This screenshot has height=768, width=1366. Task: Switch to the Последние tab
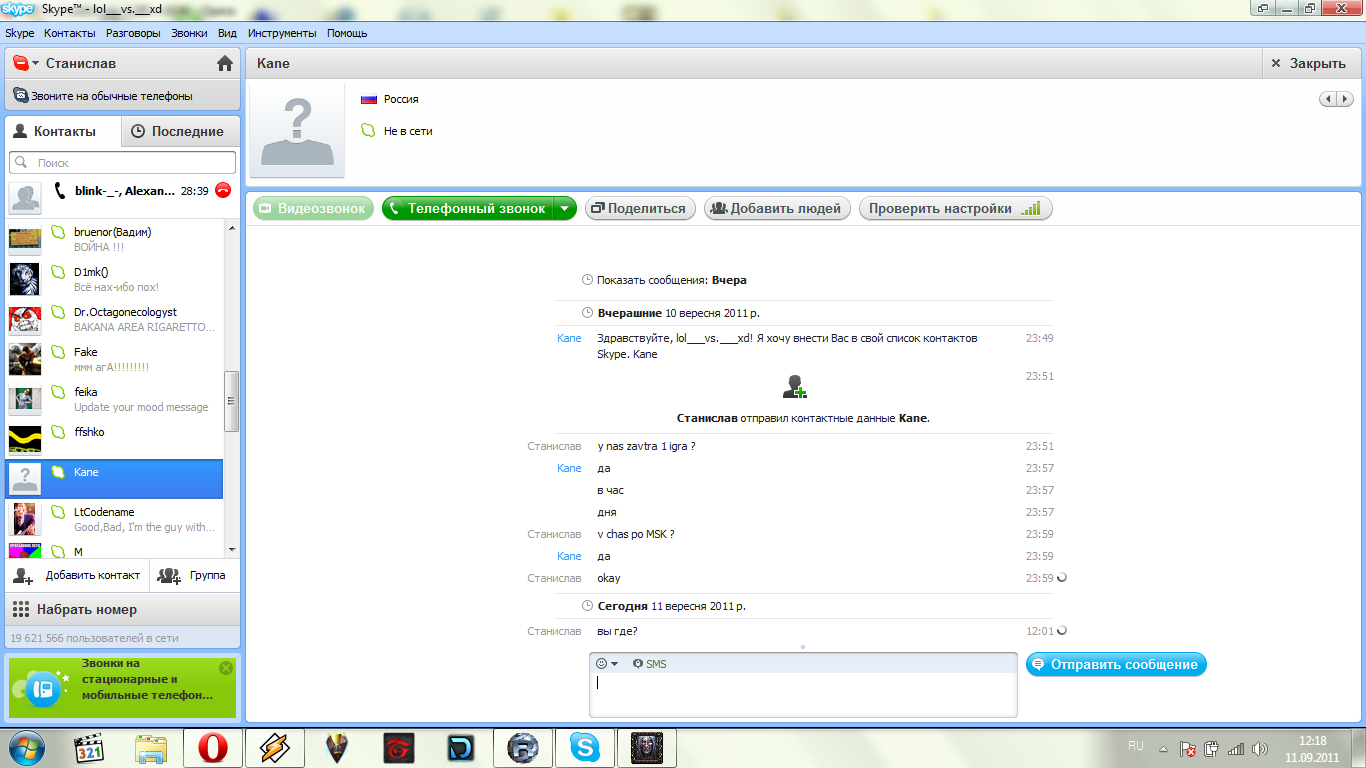pyautogui.click(x=180, y=131)
